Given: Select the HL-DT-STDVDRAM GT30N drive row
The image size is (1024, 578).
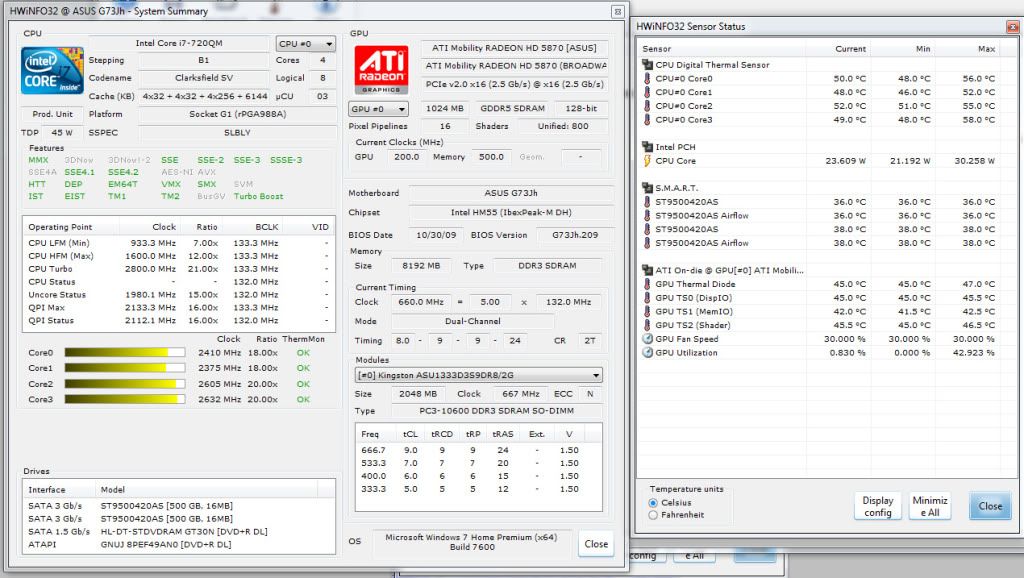Looking at the screenshot, I should tap(179, 532).
